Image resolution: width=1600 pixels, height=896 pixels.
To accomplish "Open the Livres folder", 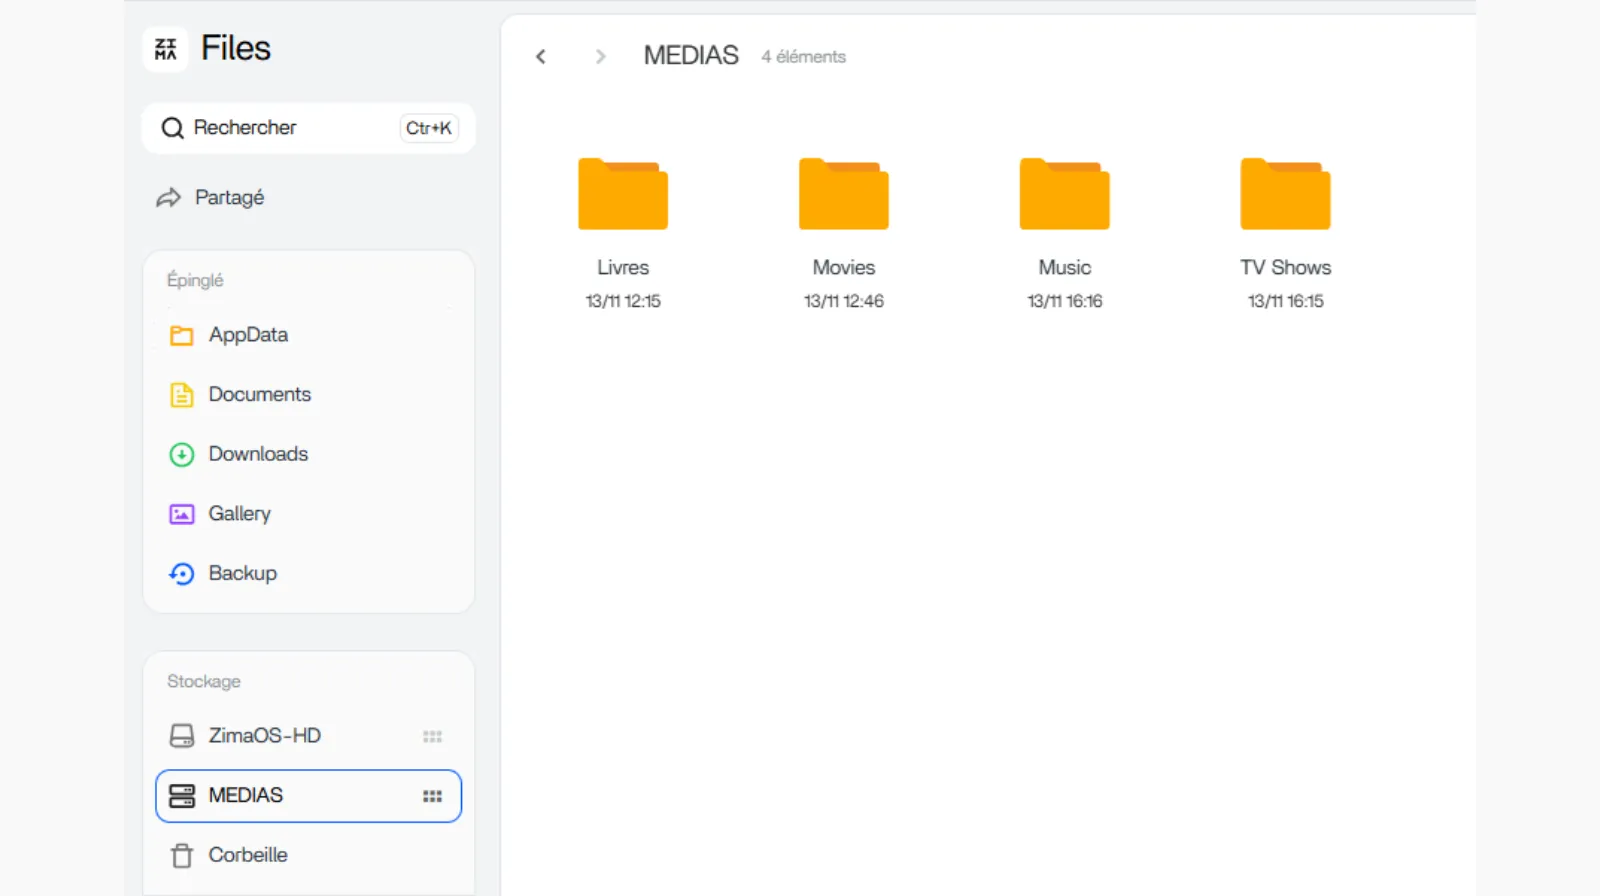I will 622,195.
